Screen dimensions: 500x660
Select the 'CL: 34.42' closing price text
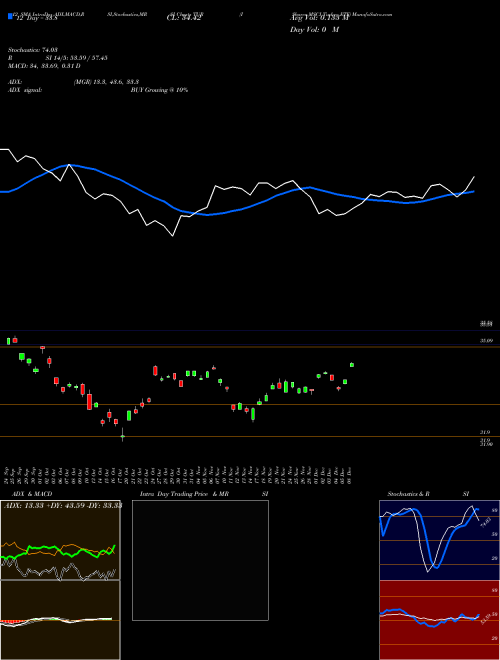click(183, 18)
